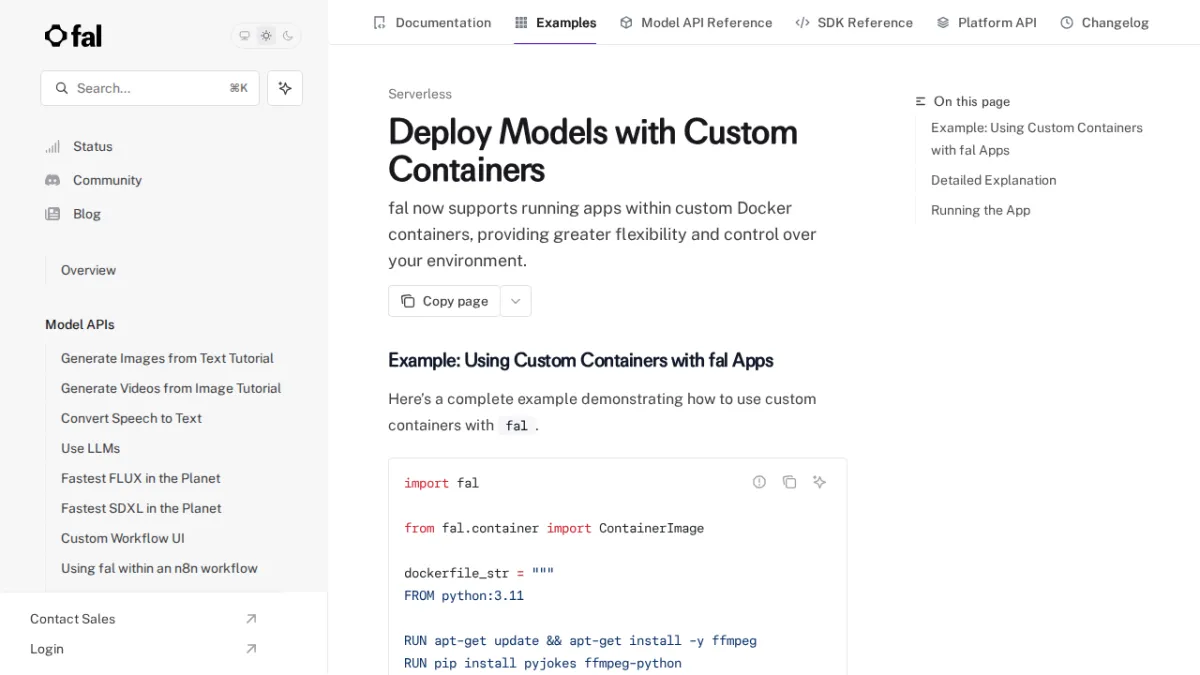Open Custom Workflow UI page
The height and width of the screenshot is (675, 1200).
pos(122,538)
